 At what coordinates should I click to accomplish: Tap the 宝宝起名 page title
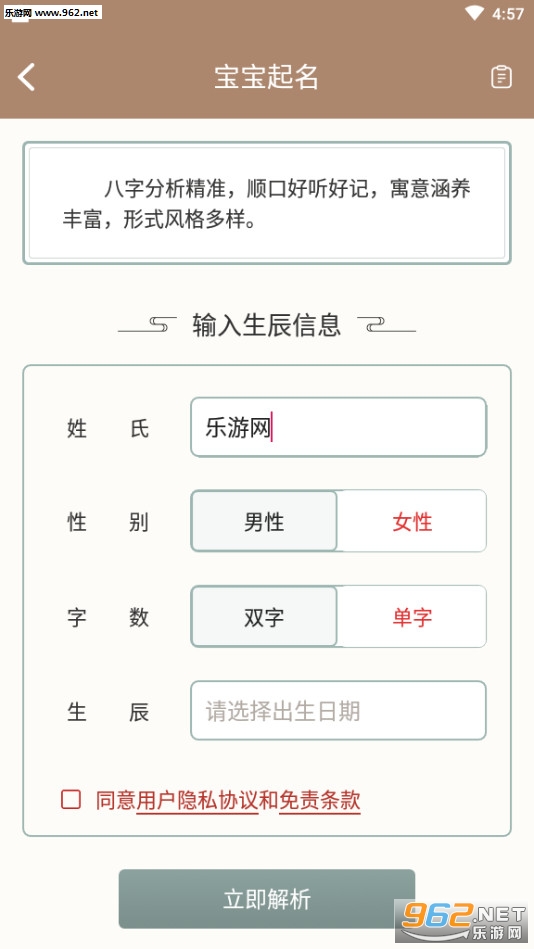266,77
